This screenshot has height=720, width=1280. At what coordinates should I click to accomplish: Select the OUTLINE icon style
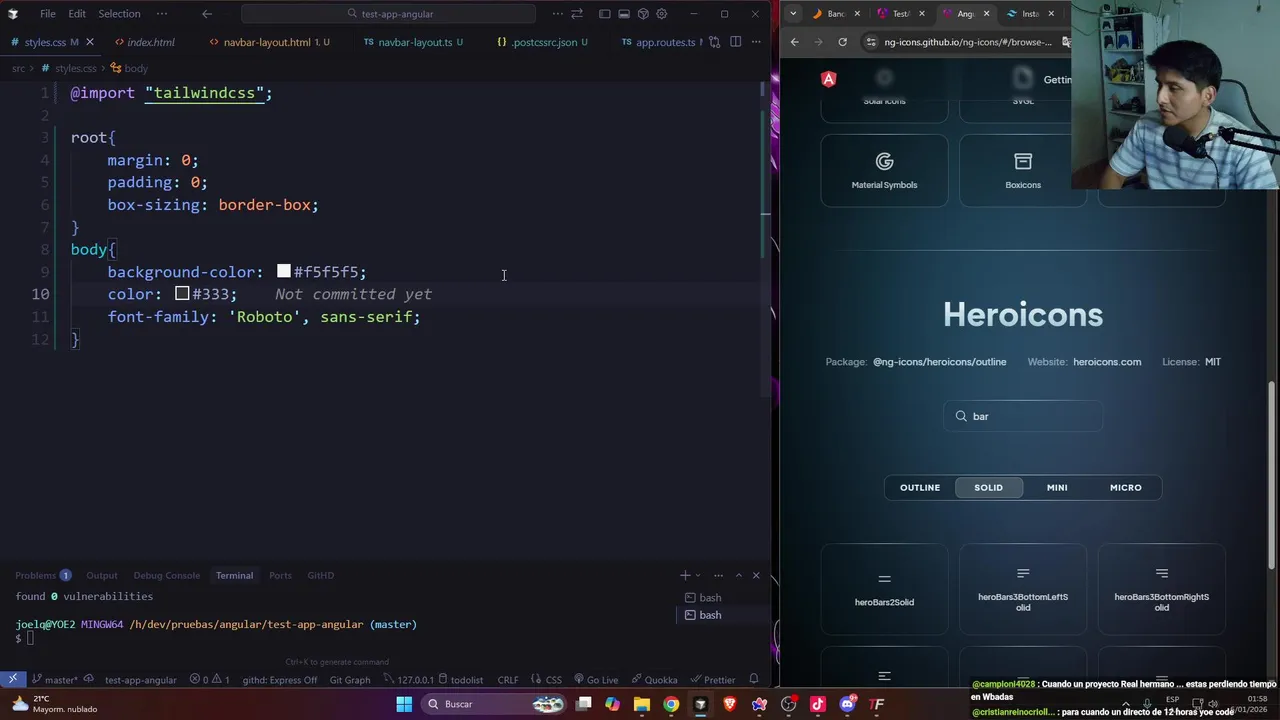pos(920,488)
